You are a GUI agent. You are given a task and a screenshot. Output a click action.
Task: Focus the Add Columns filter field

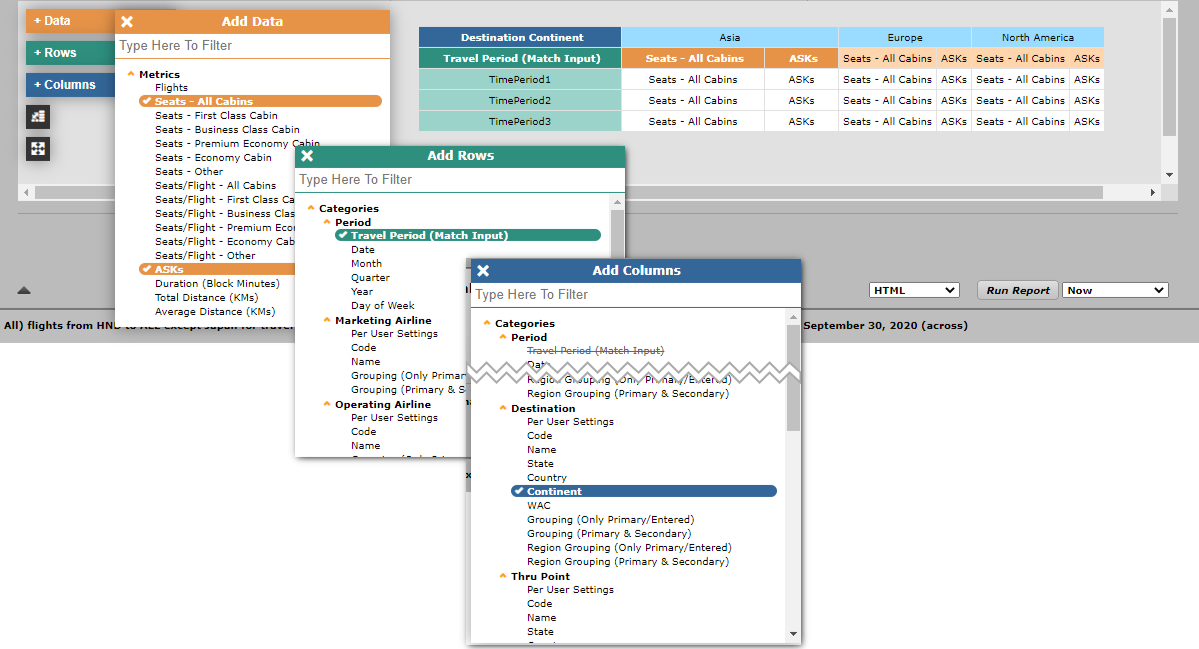(635, 295)
